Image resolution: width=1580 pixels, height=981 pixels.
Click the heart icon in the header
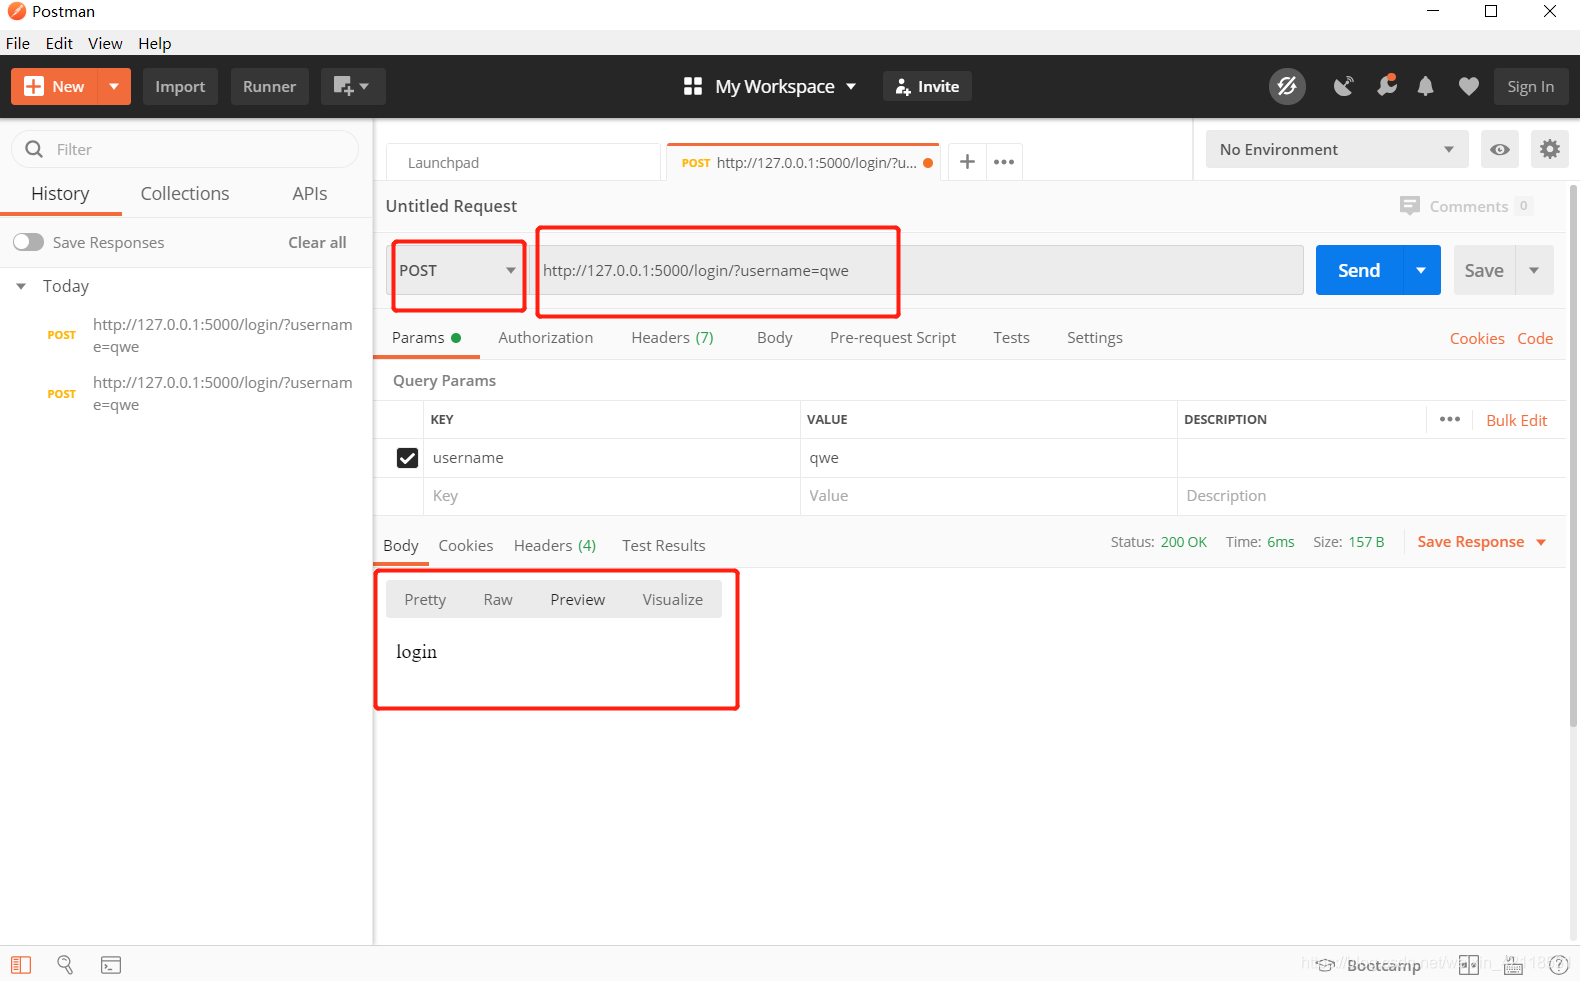click(x=1468, y=87)
